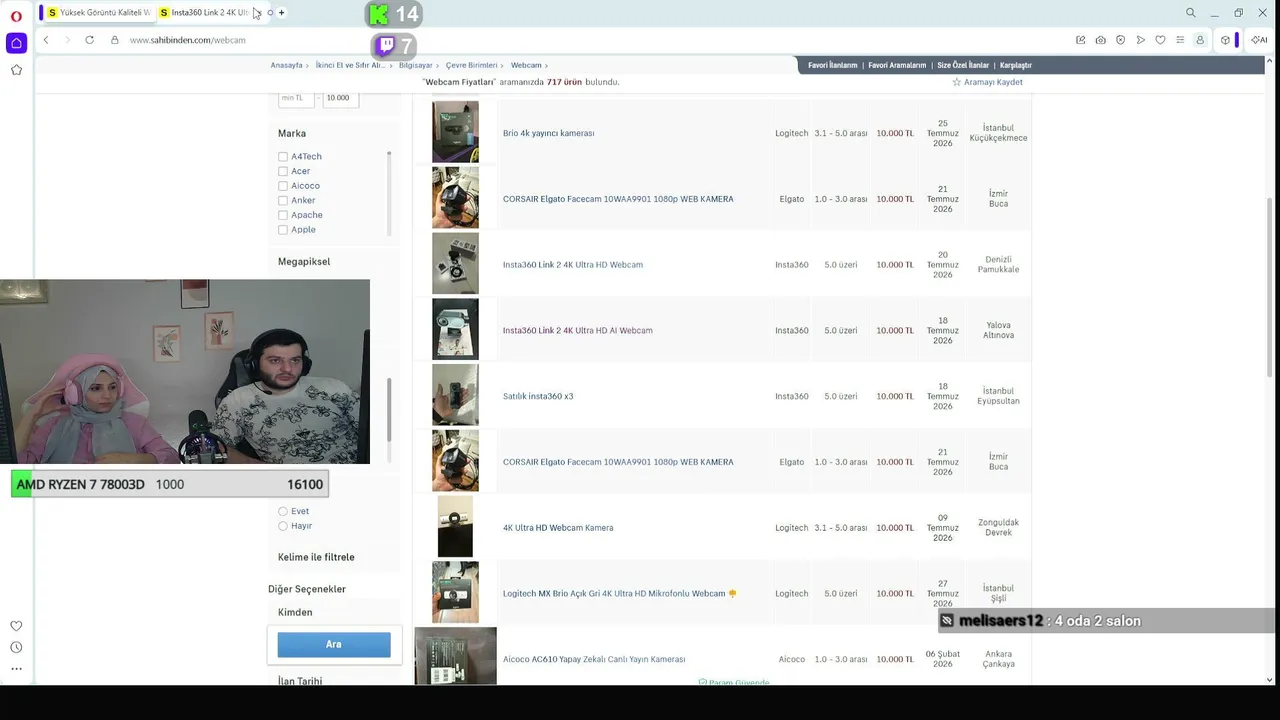Open Favori Aramalarım menu item
The image size is (1280, 720).
click(x=897, y=65)
